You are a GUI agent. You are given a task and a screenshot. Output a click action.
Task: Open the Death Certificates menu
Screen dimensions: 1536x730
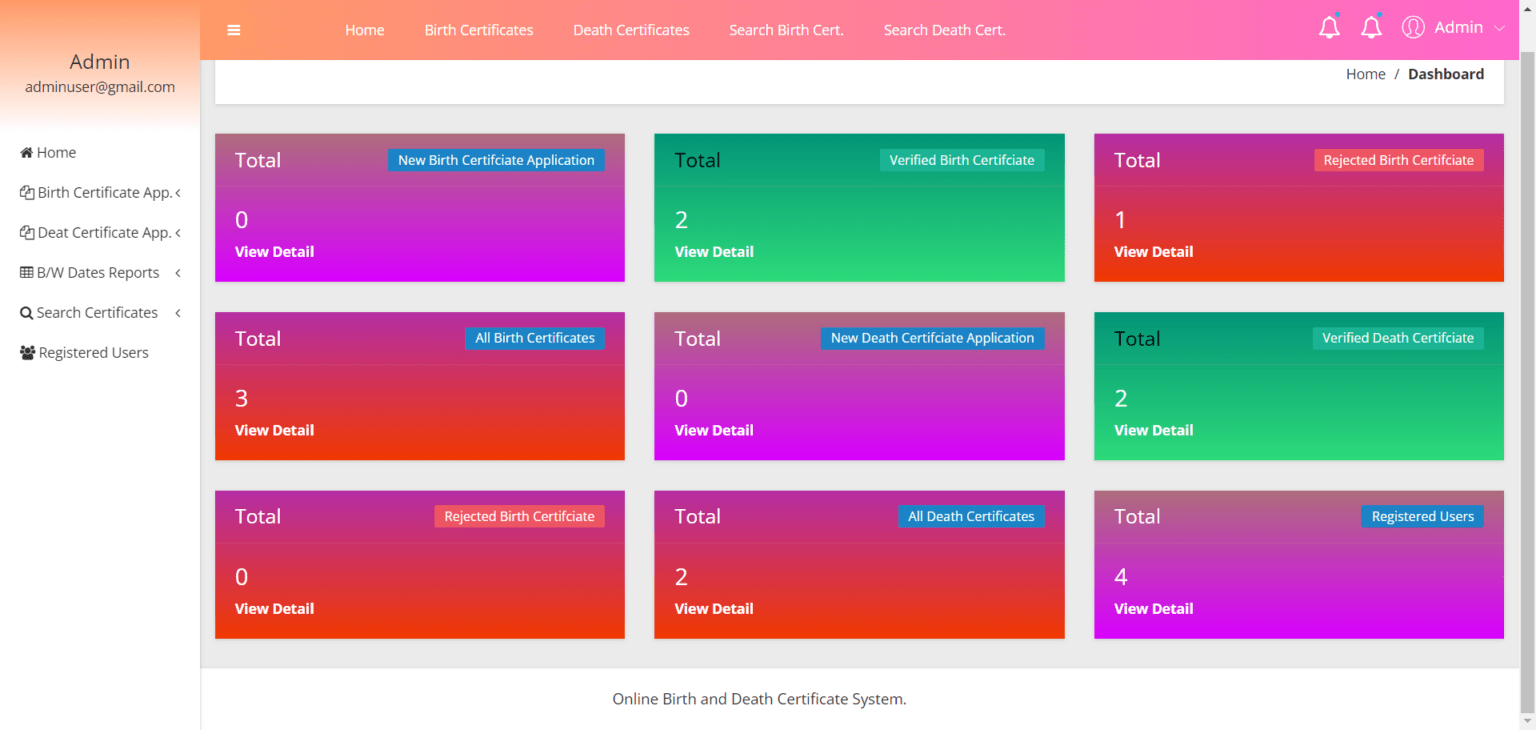631,30
